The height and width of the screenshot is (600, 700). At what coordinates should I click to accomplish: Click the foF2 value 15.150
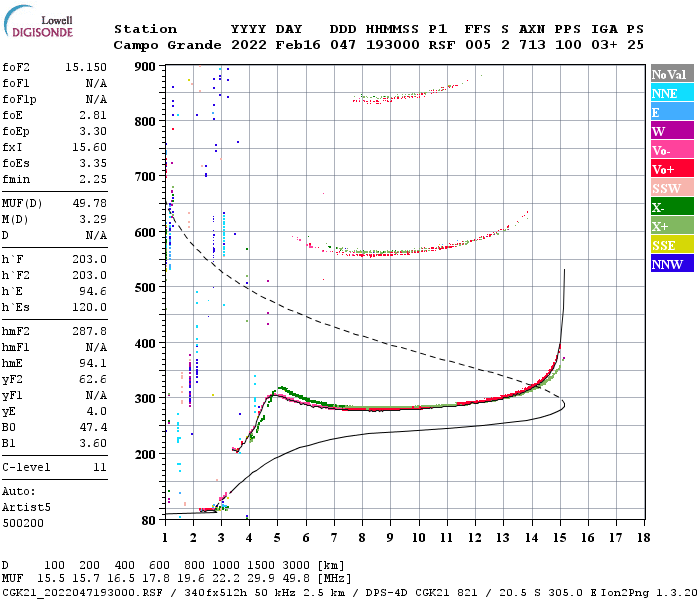[x=86, y=67]
